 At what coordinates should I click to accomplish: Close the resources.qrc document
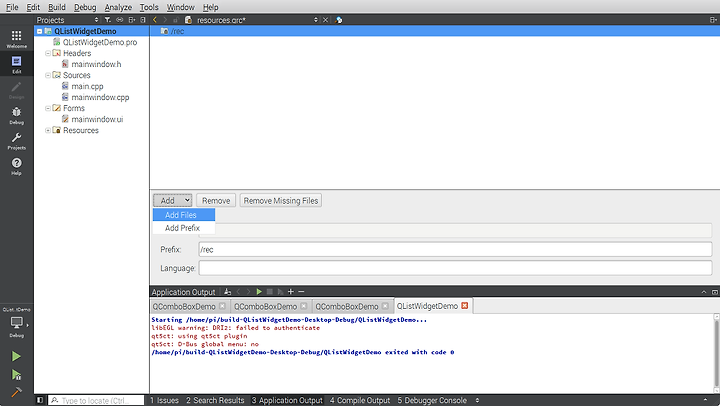click(x=325, y=20)
